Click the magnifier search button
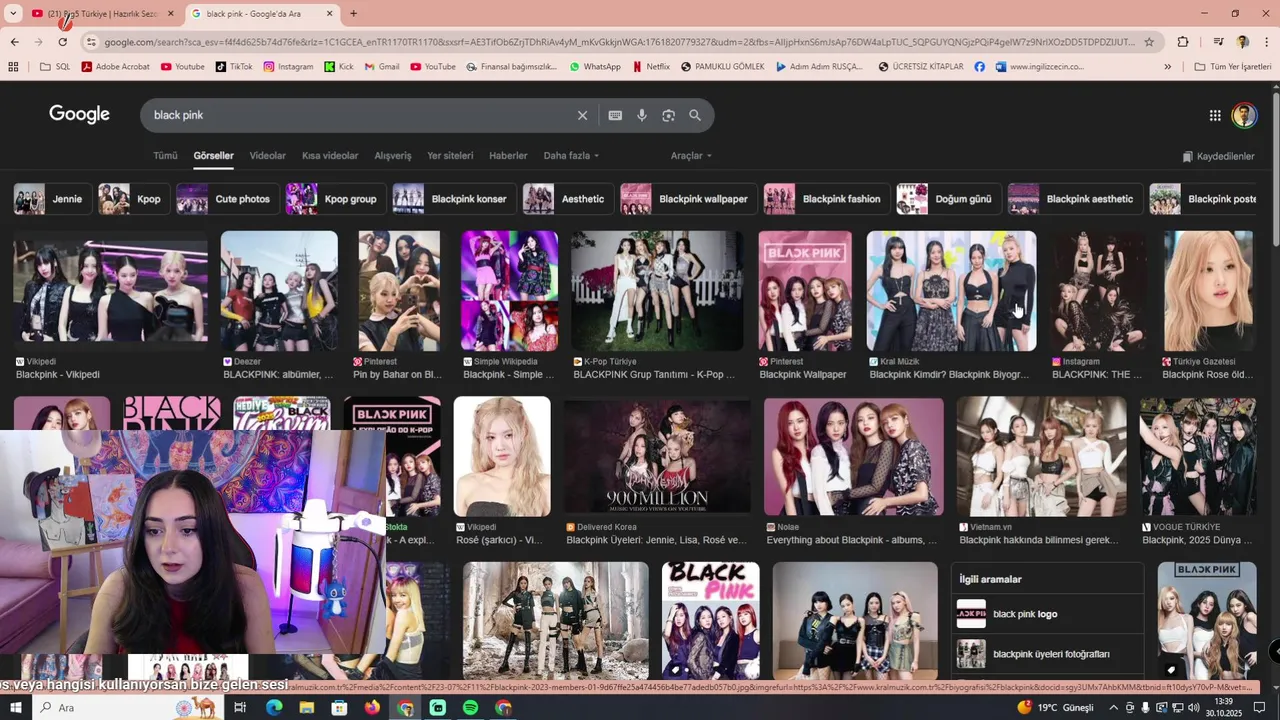 [x=695, y=115]
